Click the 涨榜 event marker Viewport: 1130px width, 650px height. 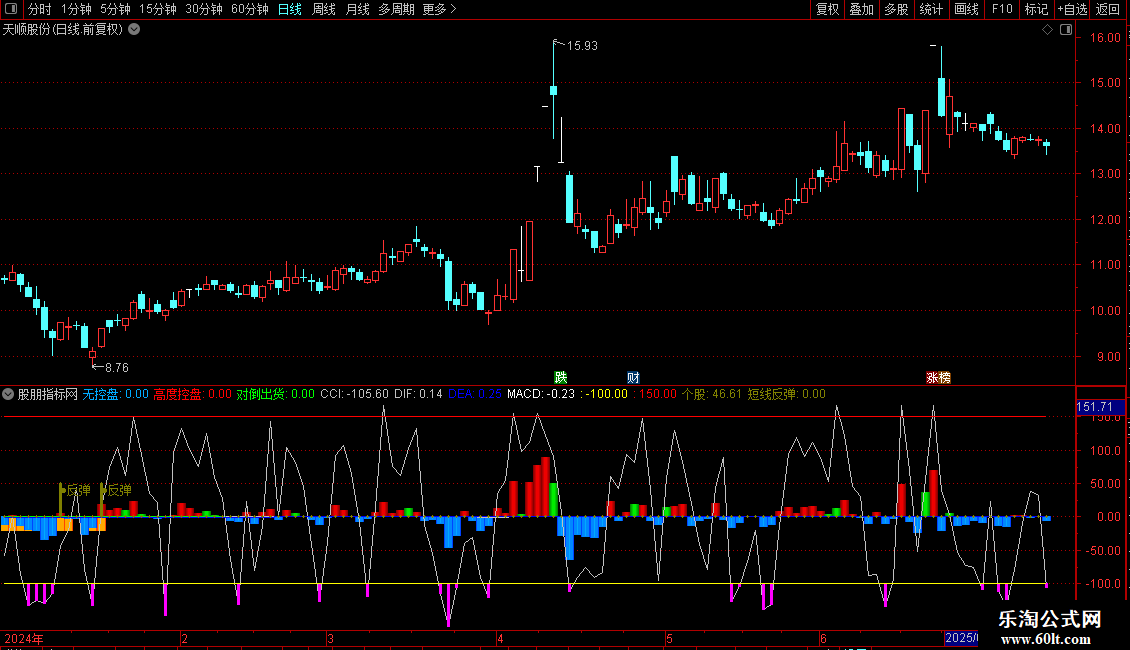tap(938, 378)
